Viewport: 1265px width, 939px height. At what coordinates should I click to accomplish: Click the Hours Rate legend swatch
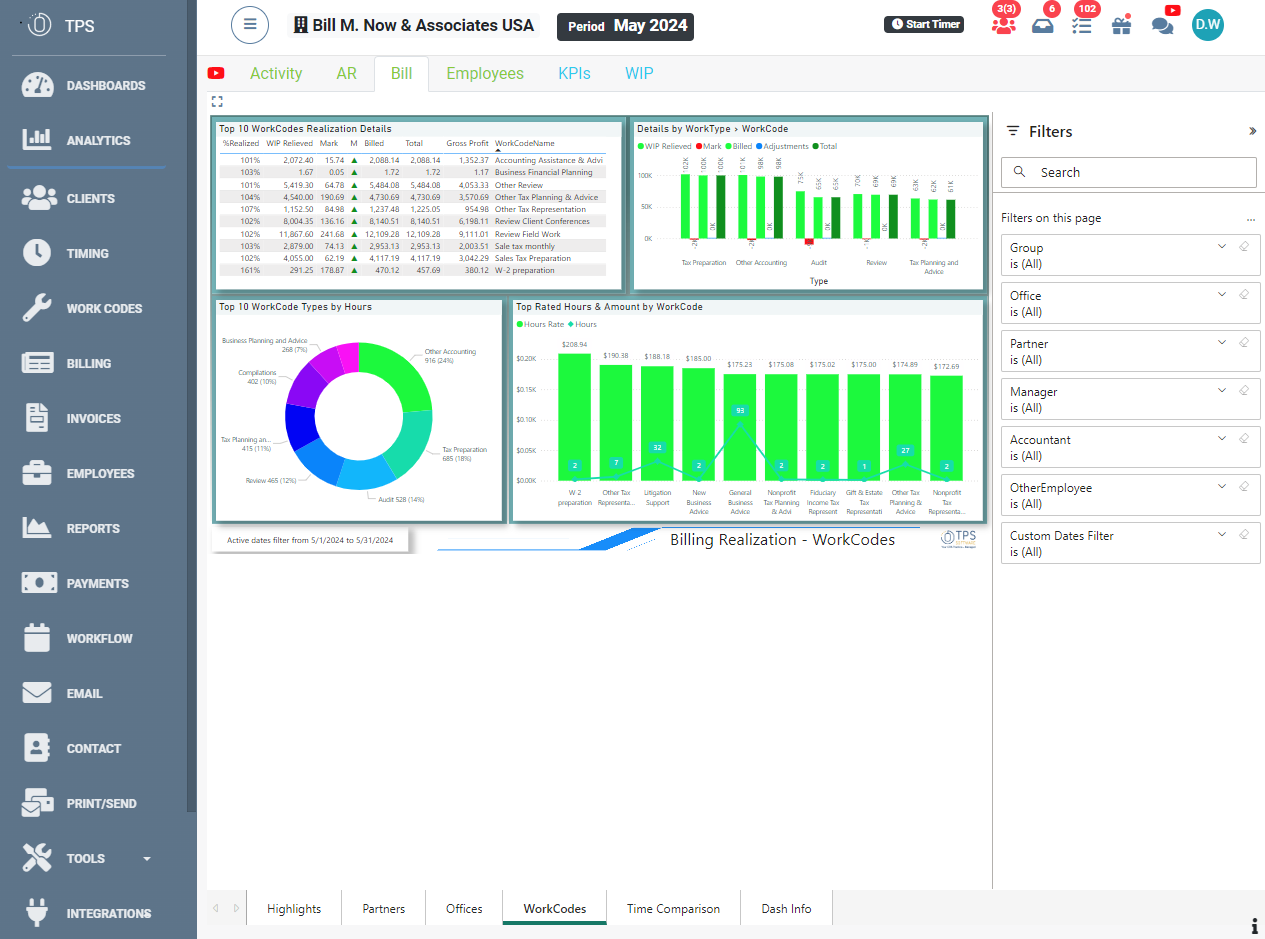tap(520, 324)
